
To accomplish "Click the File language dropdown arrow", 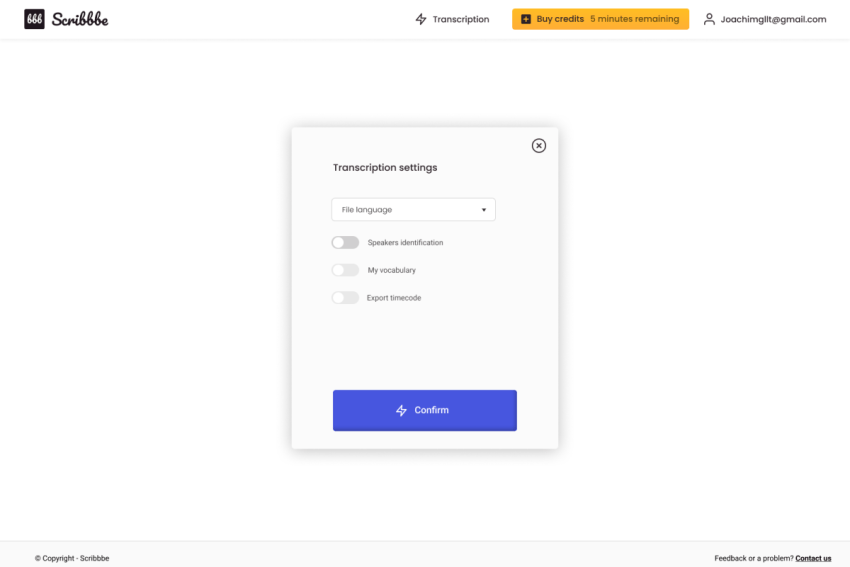I will coord(484,210).
